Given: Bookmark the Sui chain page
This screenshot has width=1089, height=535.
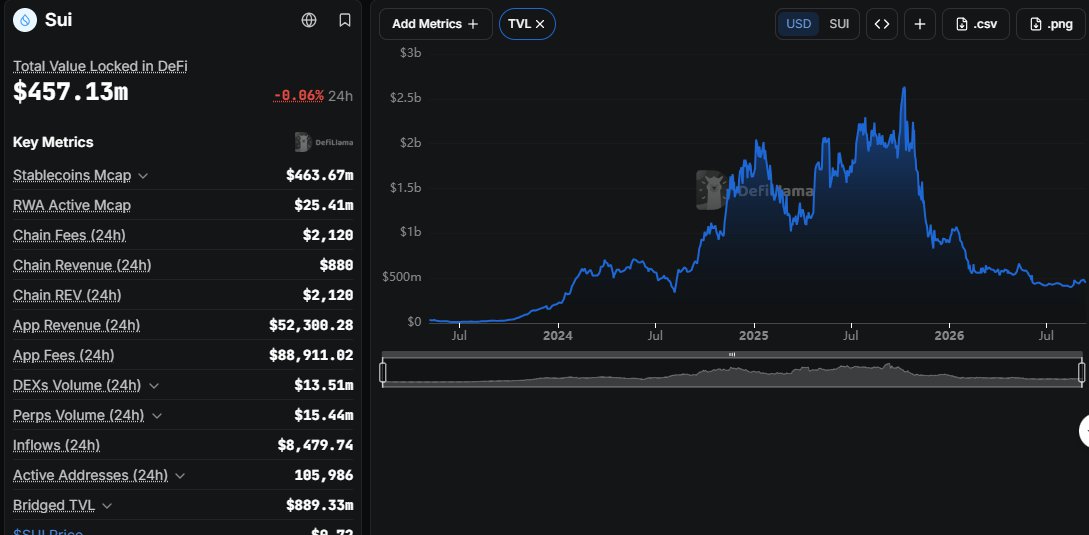Looking at the screenshot, I should click(344, 20).
